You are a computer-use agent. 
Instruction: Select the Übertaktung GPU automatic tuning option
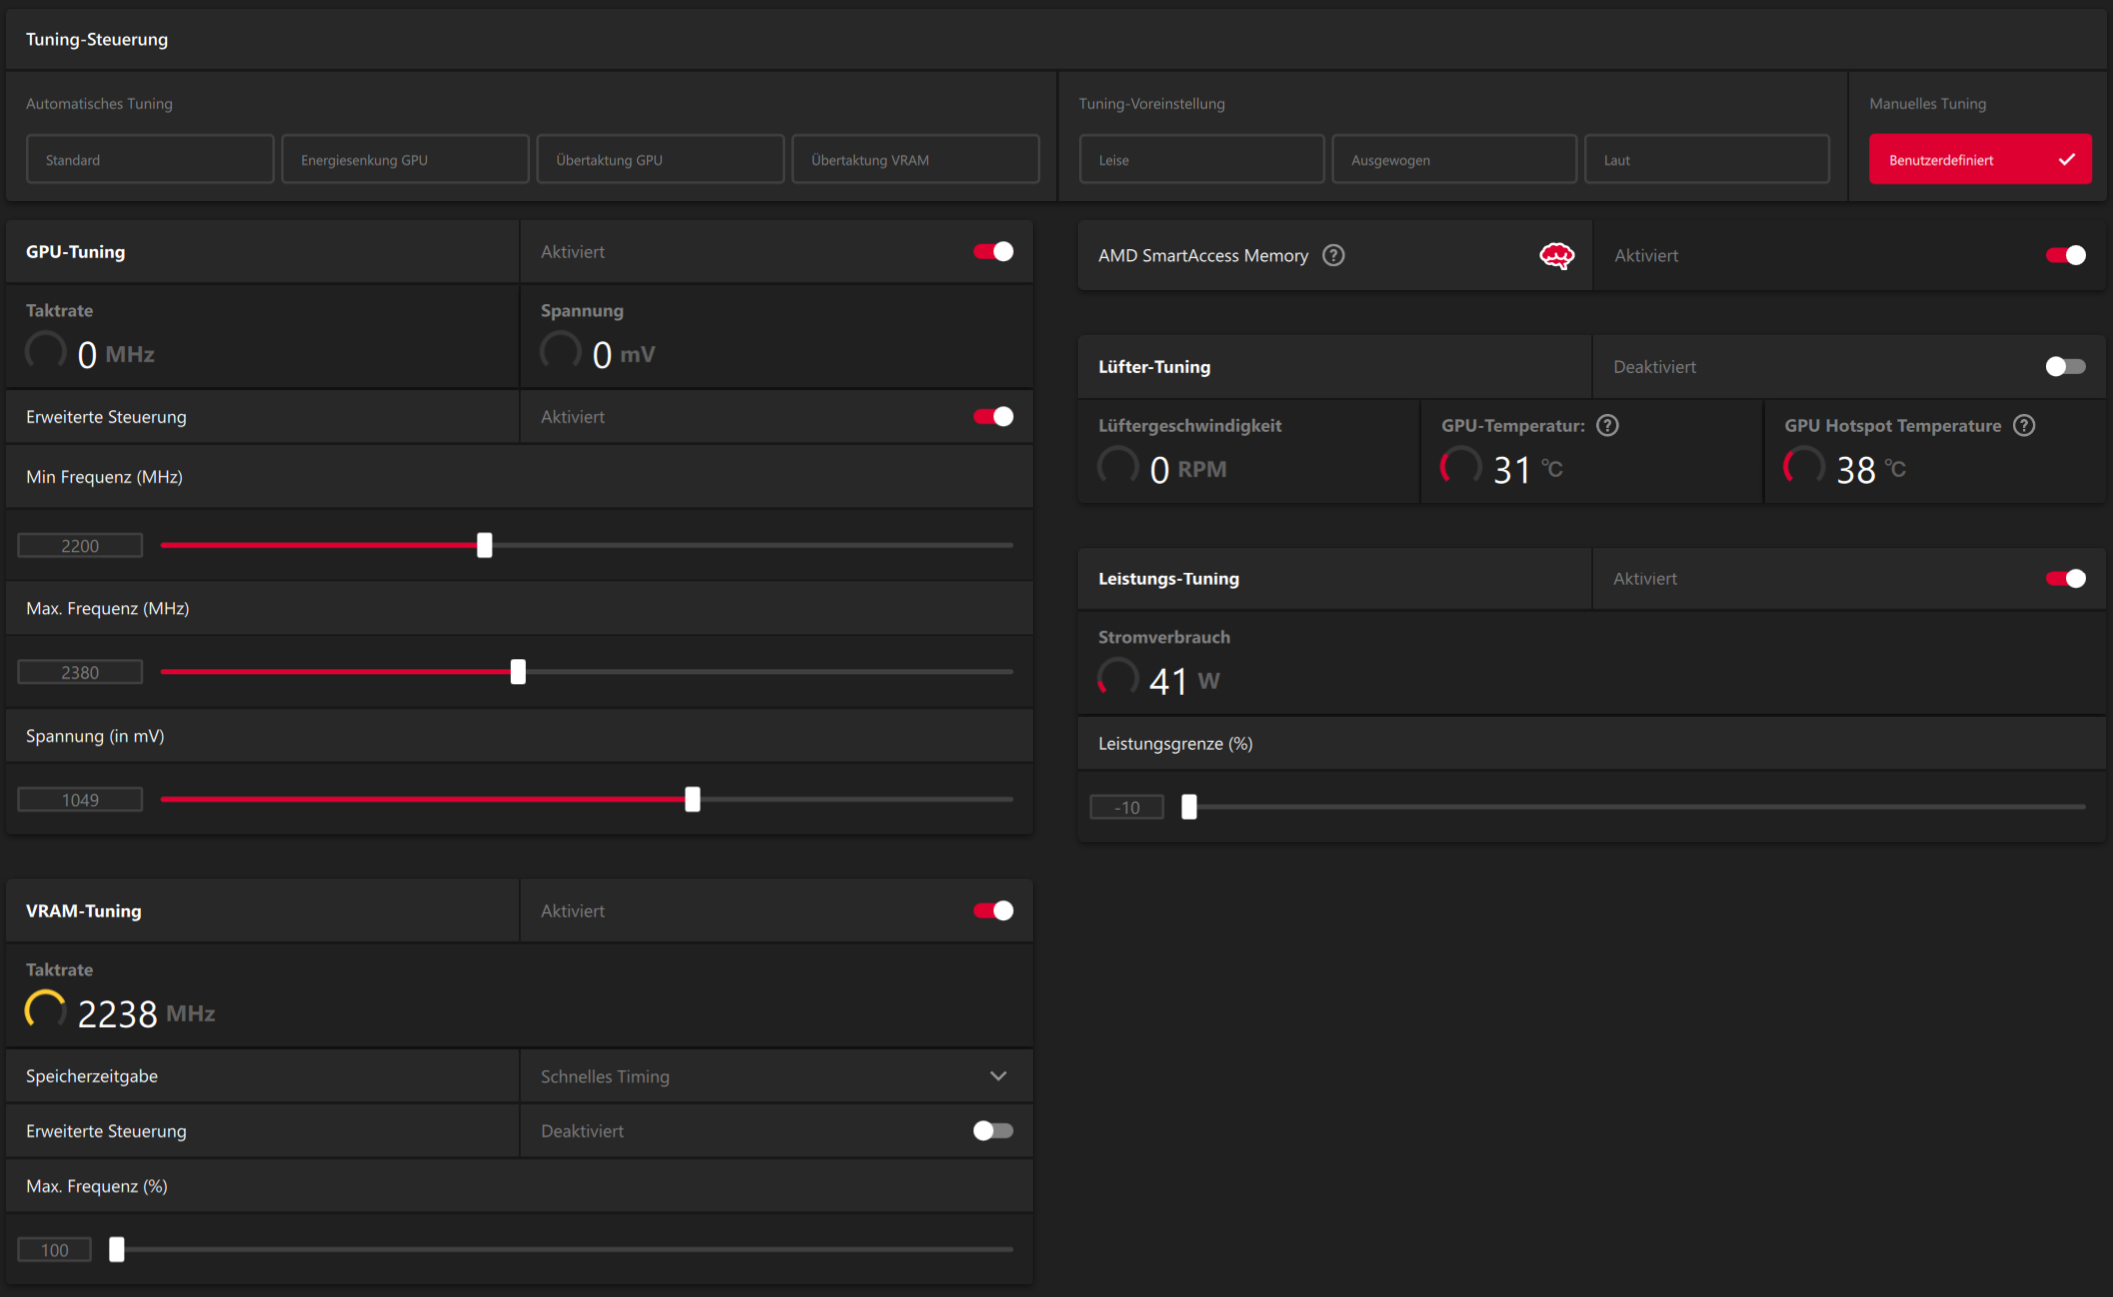[660, 160]
